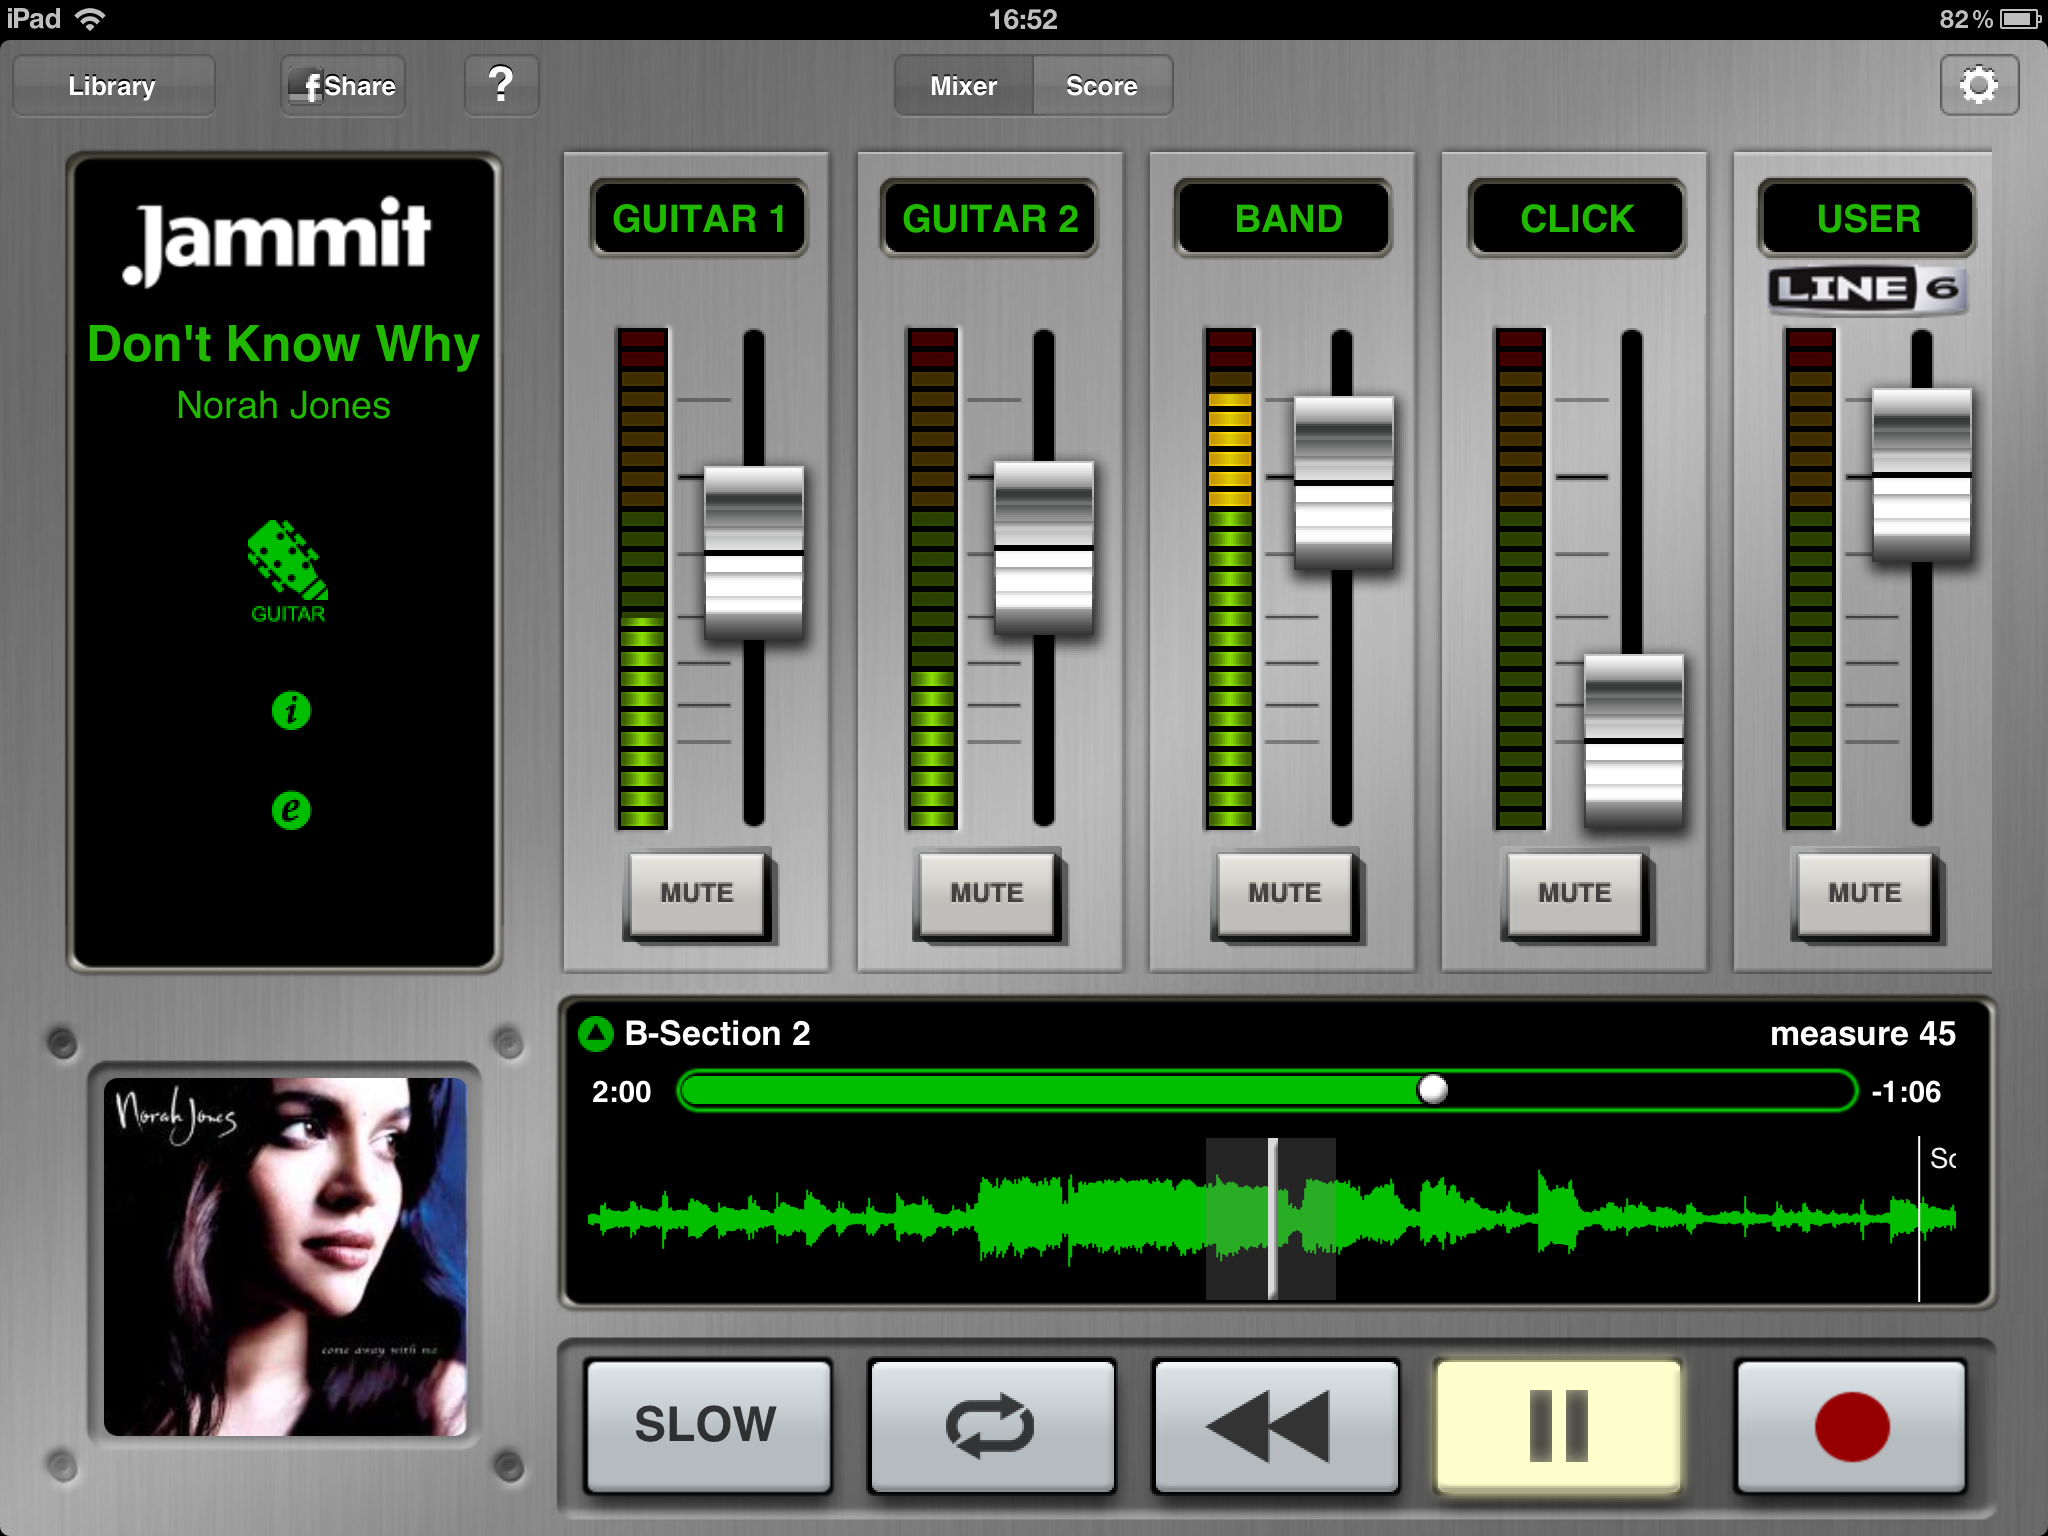
Task: Click the Click track fader knob
Action: [1633, 741]
